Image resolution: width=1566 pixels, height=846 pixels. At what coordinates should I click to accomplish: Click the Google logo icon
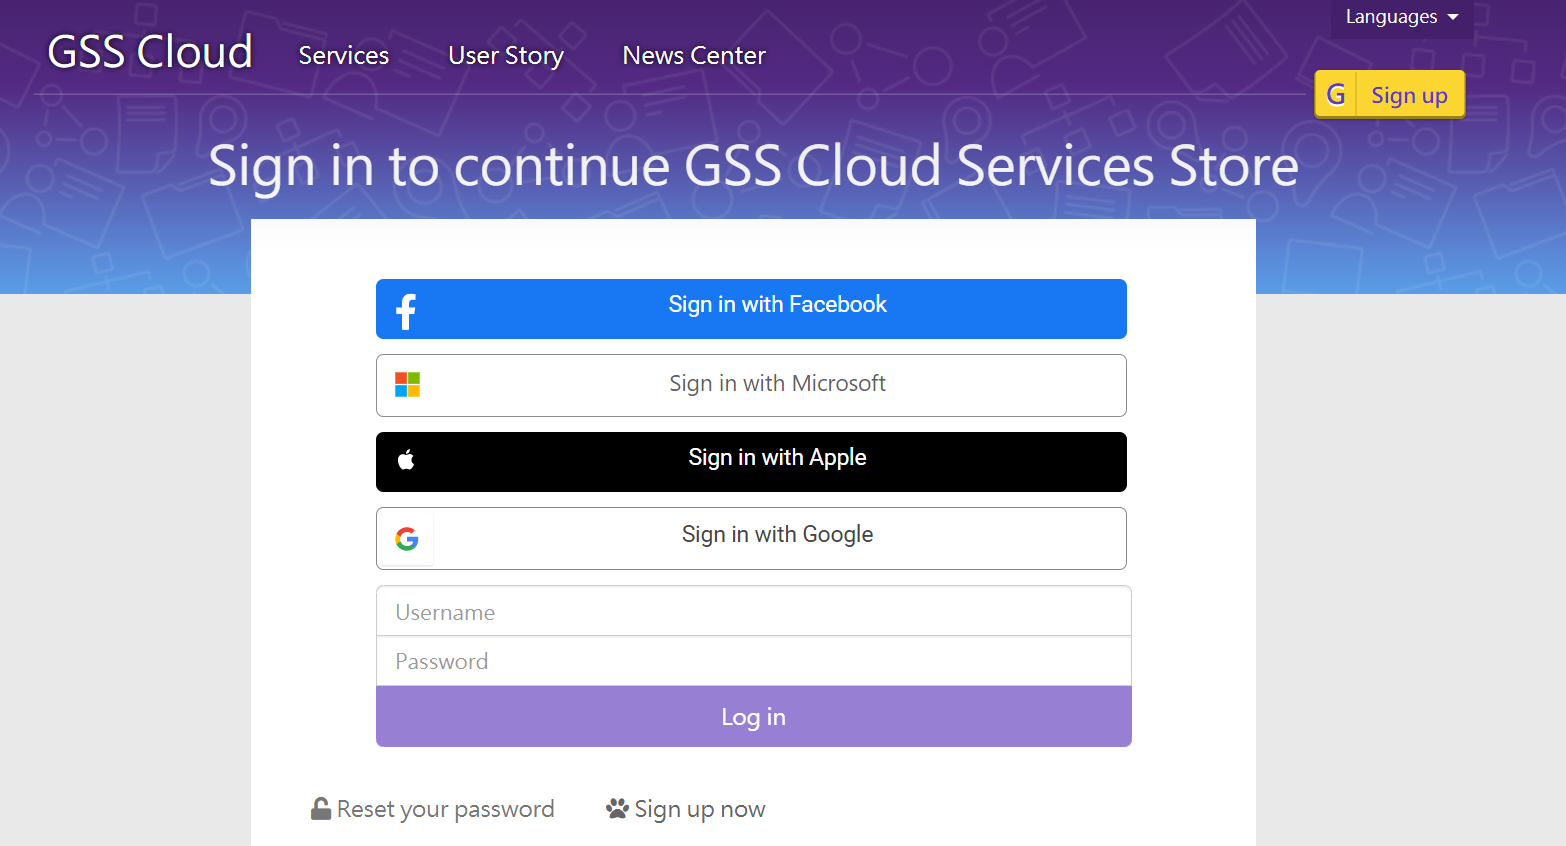coord(407,539)
